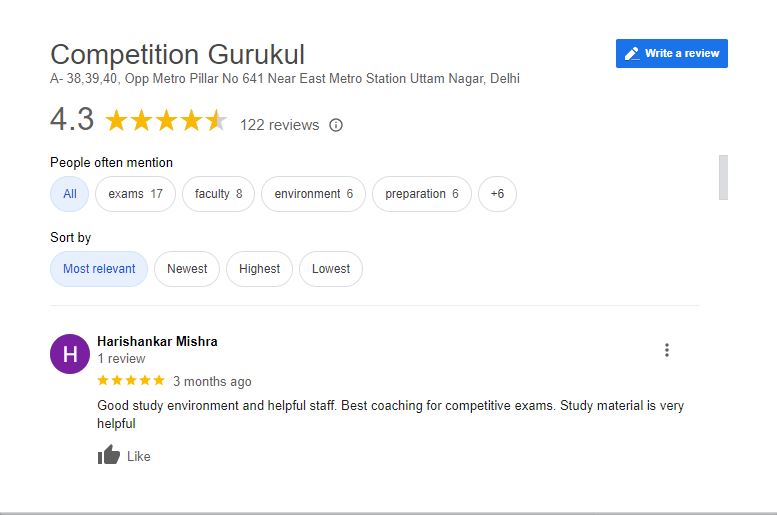Open the three-dot menu for Harishankar's review
The height and width of the screenshot is (515, 777).
[x=667, y=350]
